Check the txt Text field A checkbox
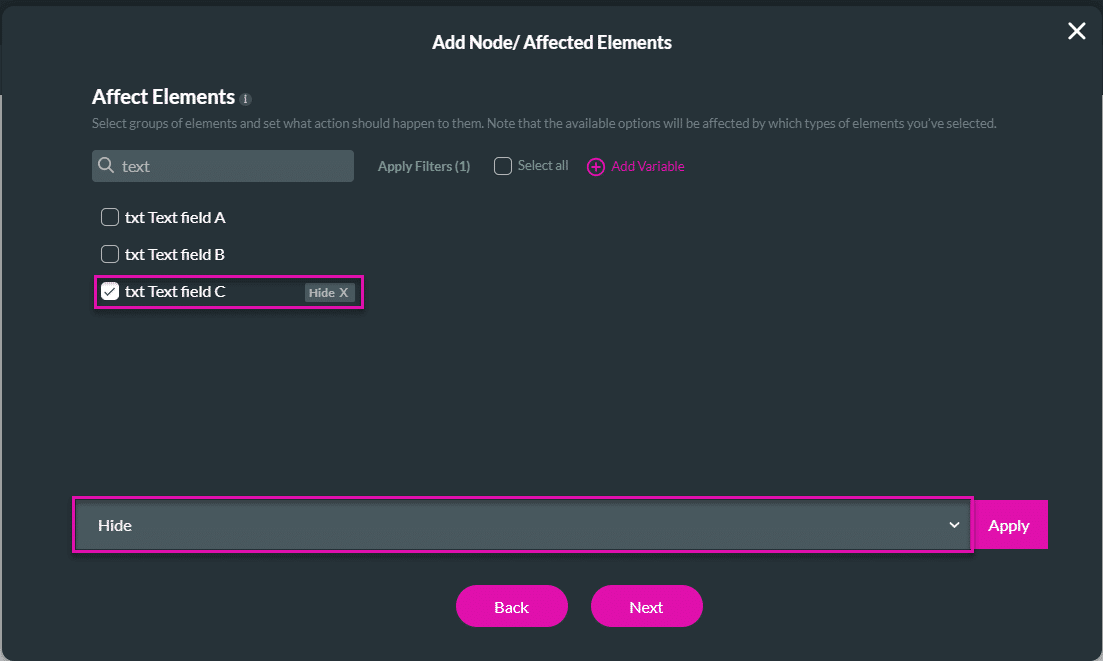Screen dimensions: 1103x661 (x=110, y=216)
